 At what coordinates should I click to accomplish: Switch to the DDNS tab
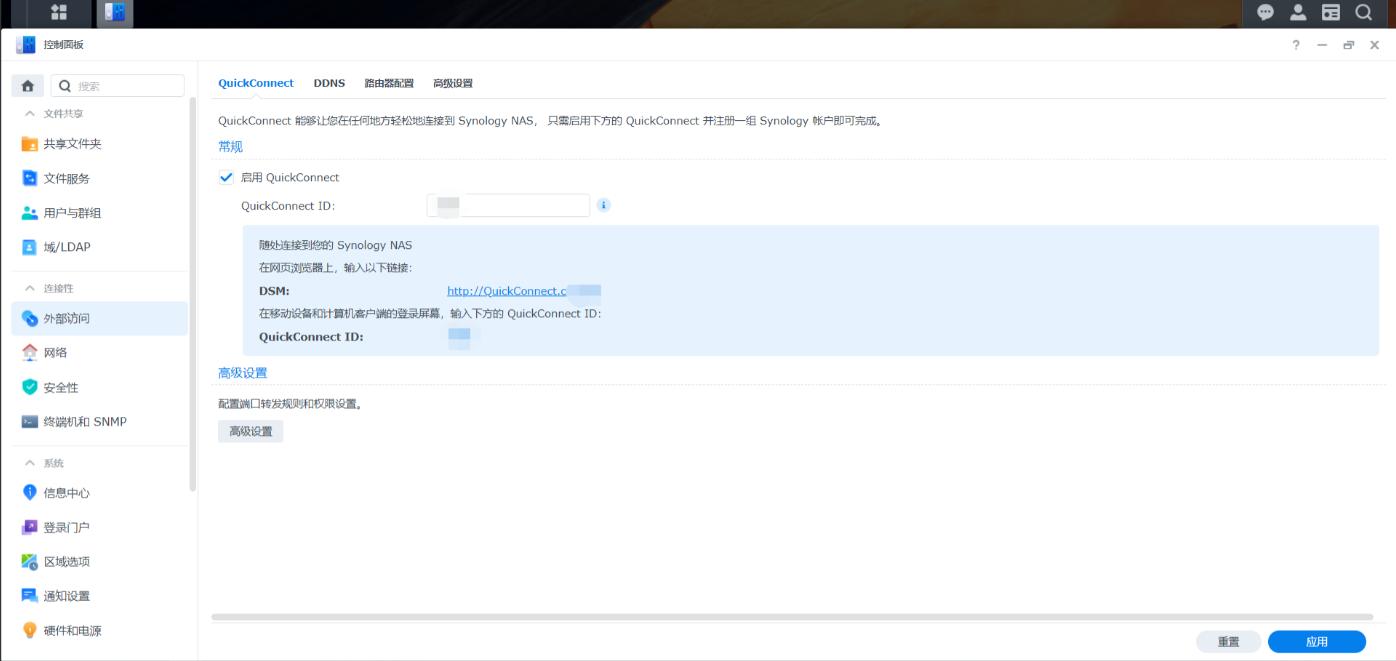(x=329, y=83)
